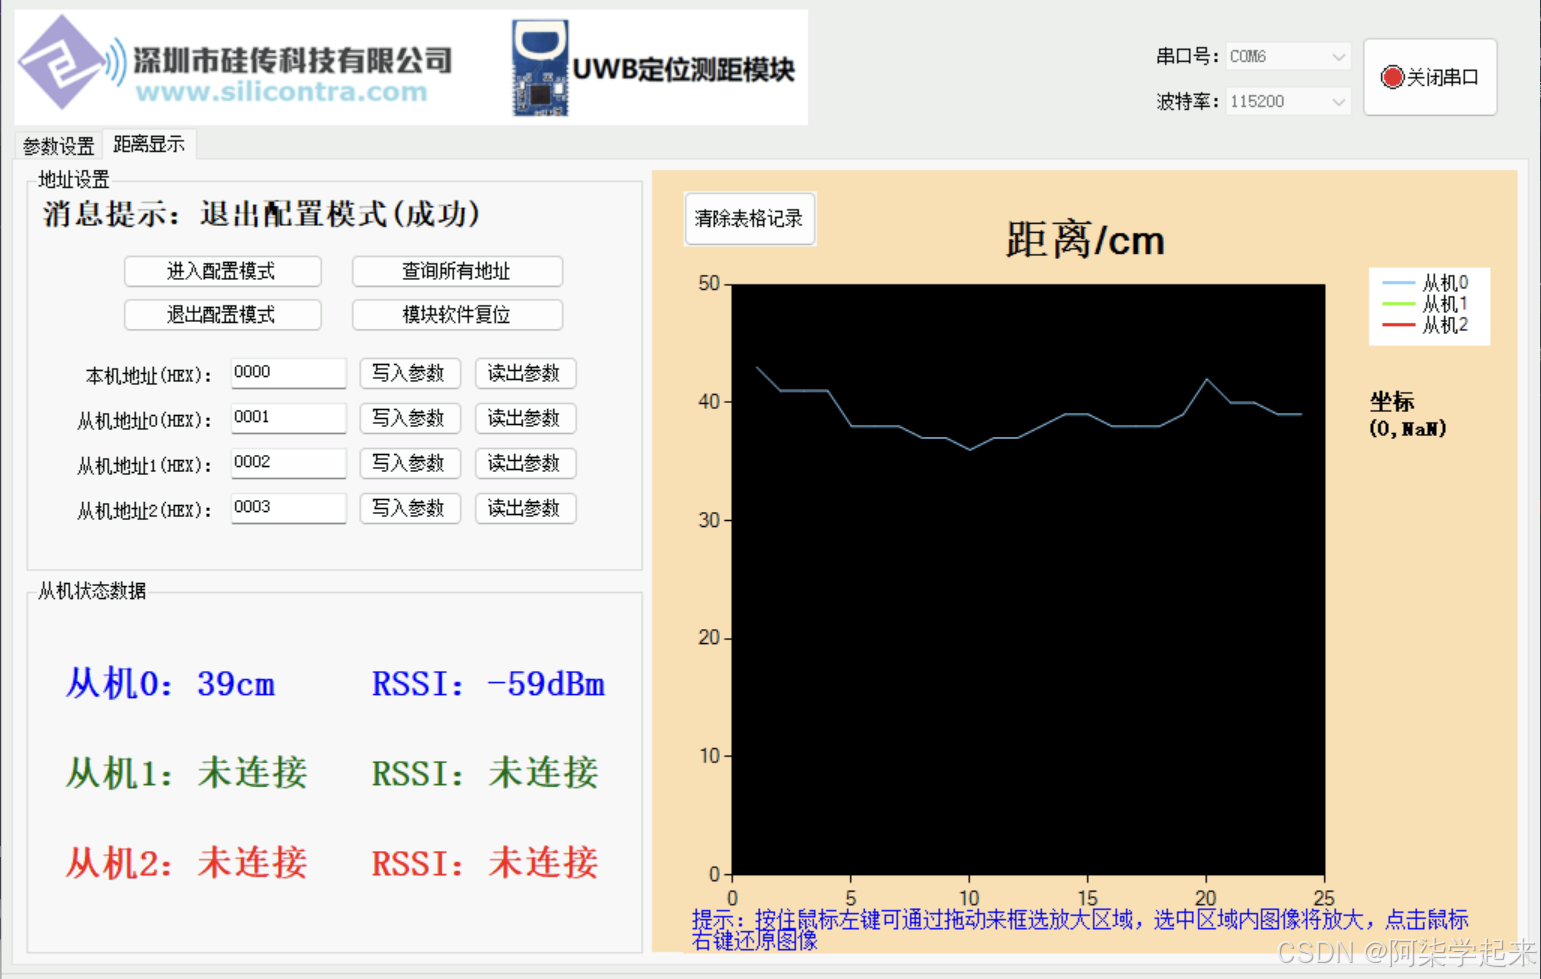Click the 距离/cm chart title
The width and height of the screenshot is (1541, 979).
[x=1085, y=240]
